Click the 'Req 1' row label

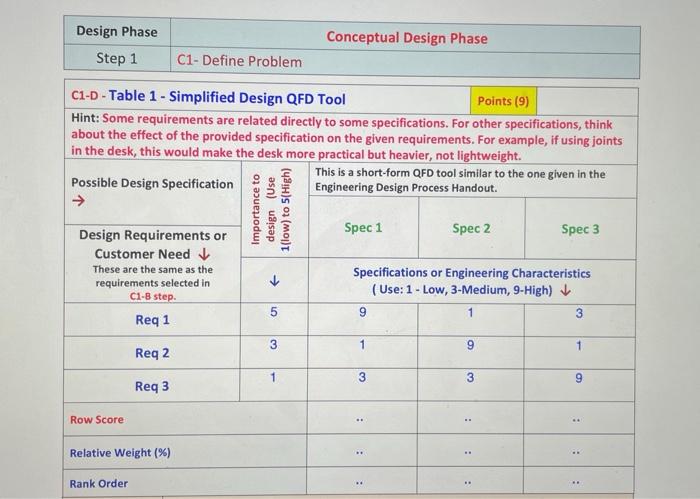[x=152, y=320]
